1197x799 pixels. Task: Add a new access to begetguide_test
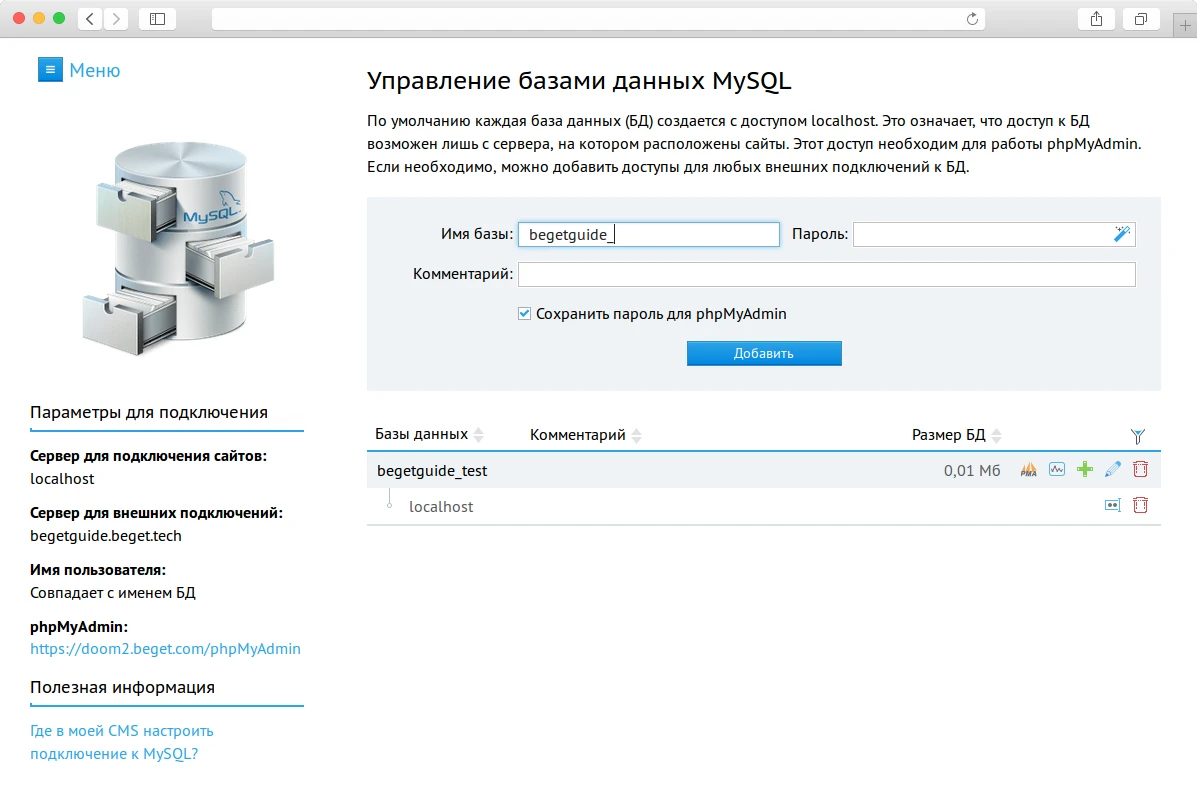pyautogui.click(x=1085, y=468)
